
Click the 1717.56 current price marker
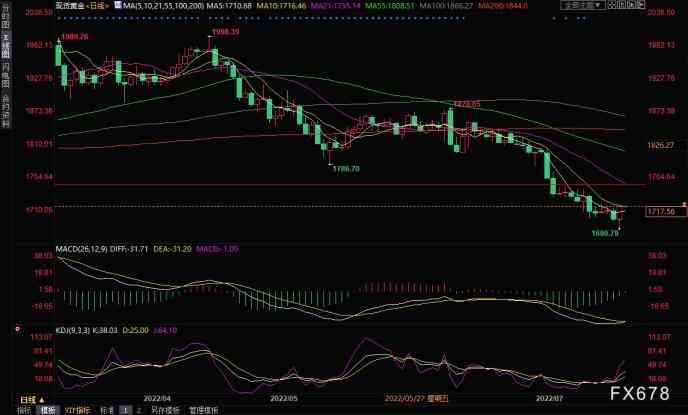[x=663, y=212]
